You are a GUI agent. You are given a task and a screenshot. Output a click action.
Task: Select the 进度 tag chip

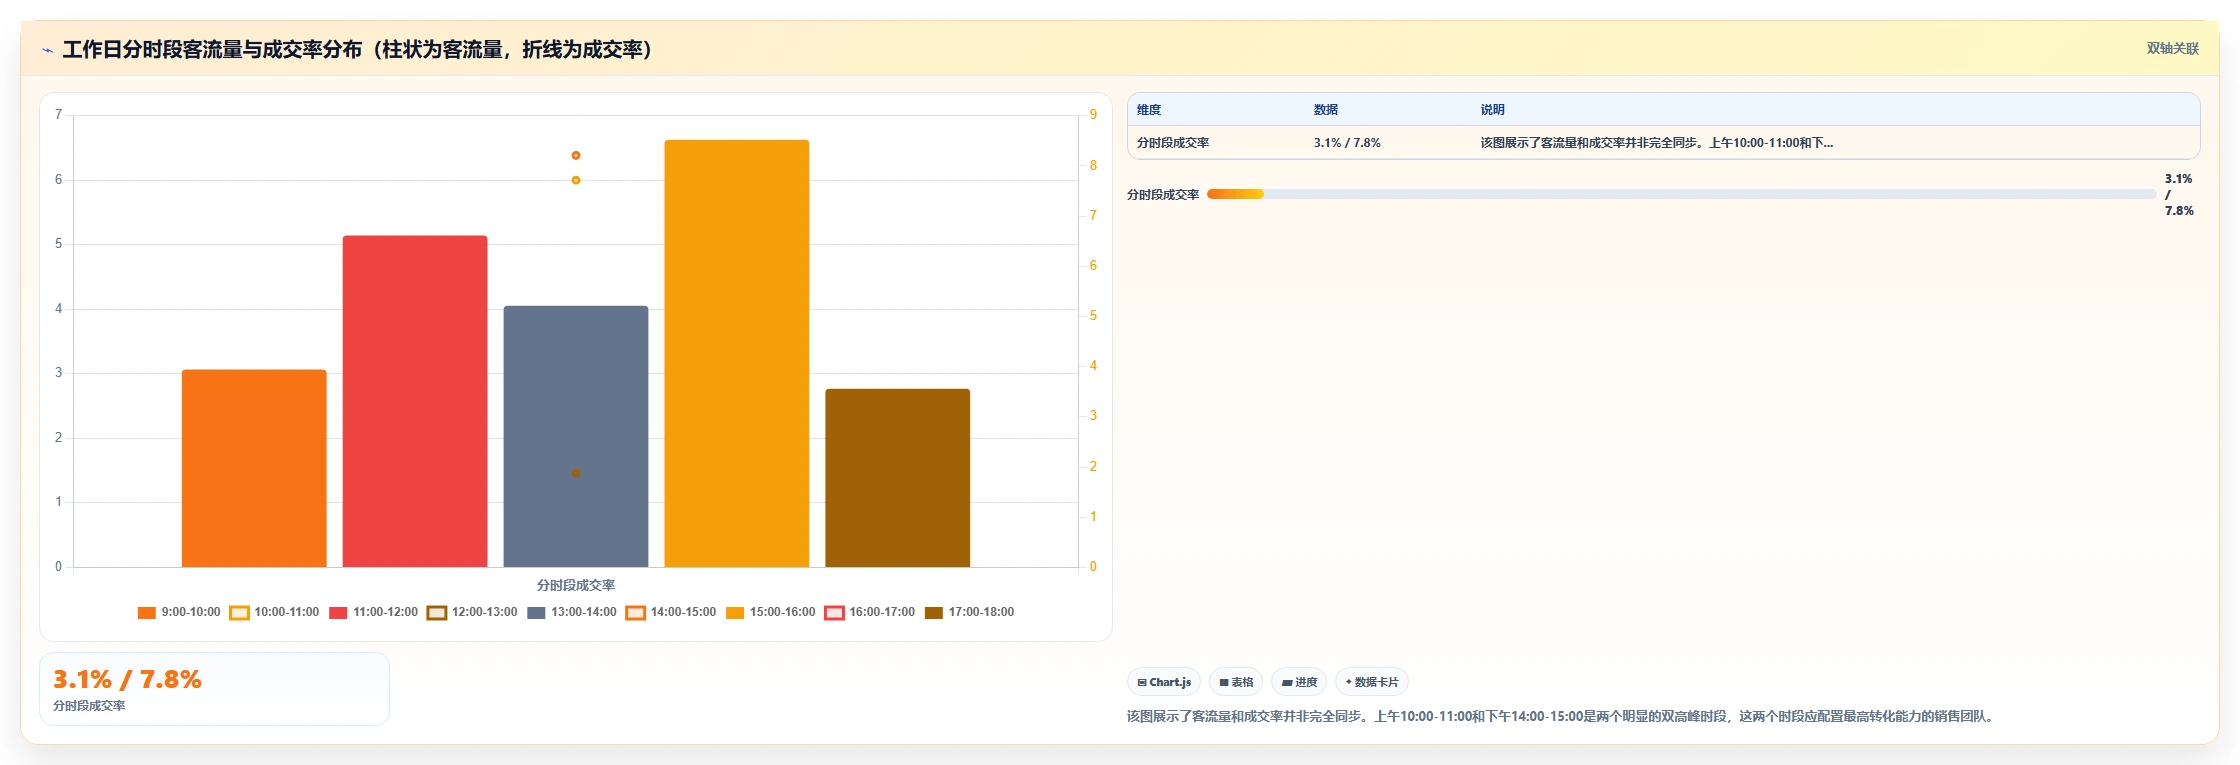pyautogui.click(x=1299, y=682)
